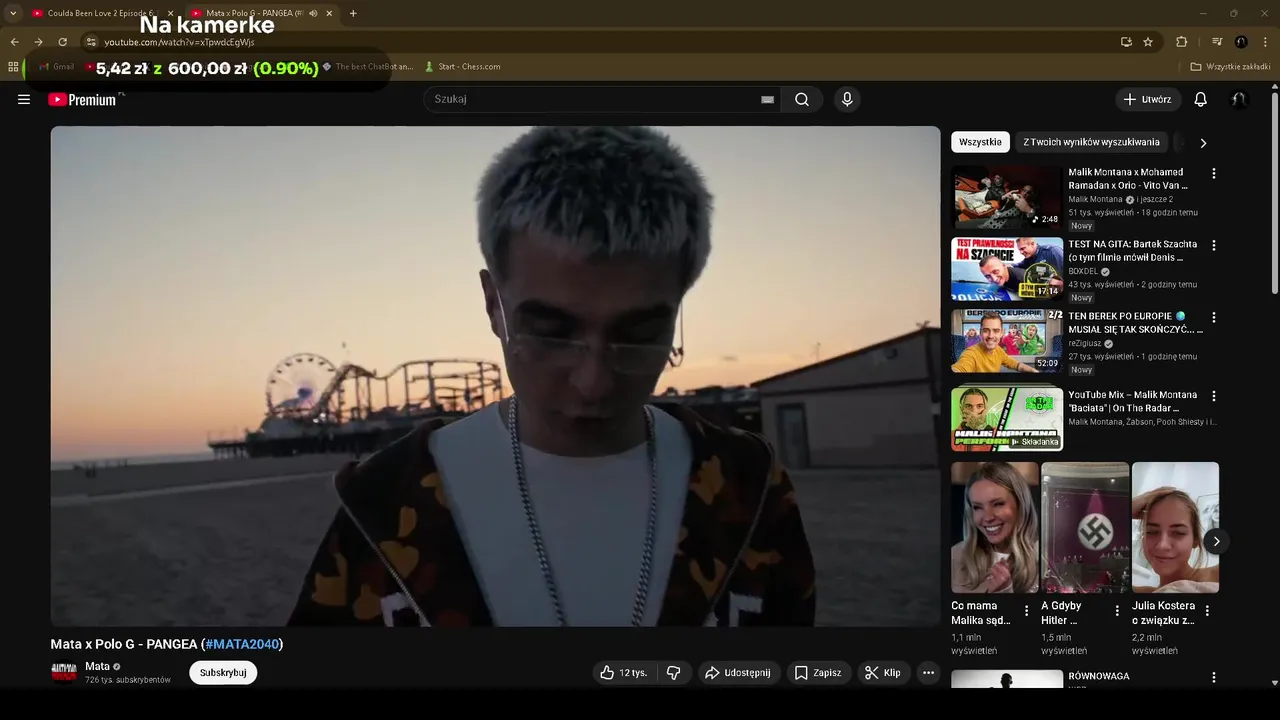Viewport: 1280px width, 720px height.
Task: Click the video player to pause
Action: tap(495, 376)
